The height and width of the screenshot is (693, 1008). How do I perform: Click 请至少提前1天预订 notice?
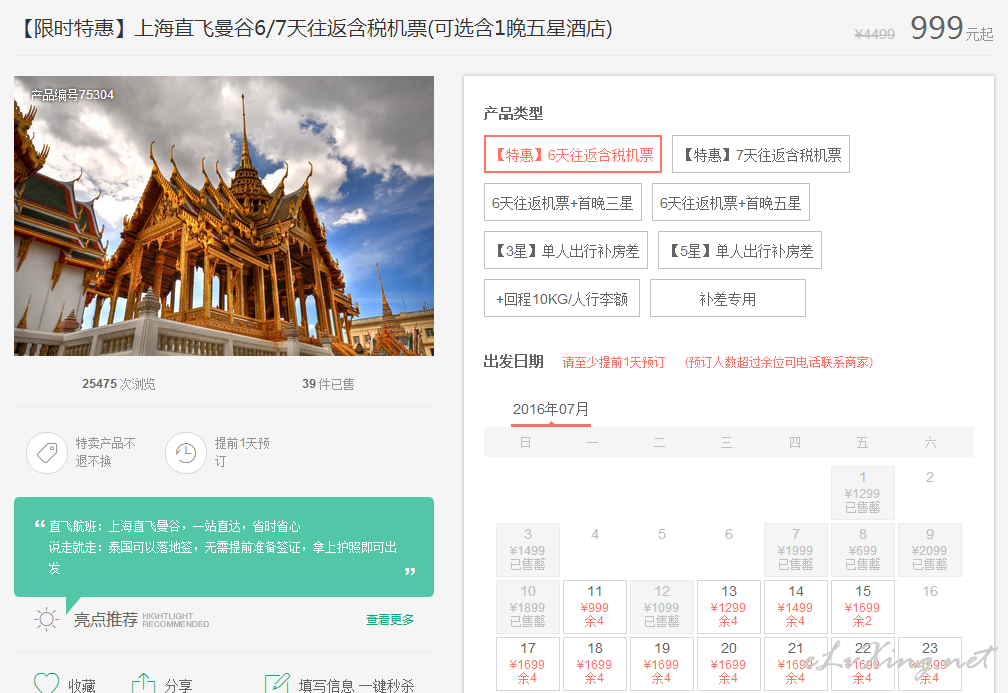coord(613,363)
